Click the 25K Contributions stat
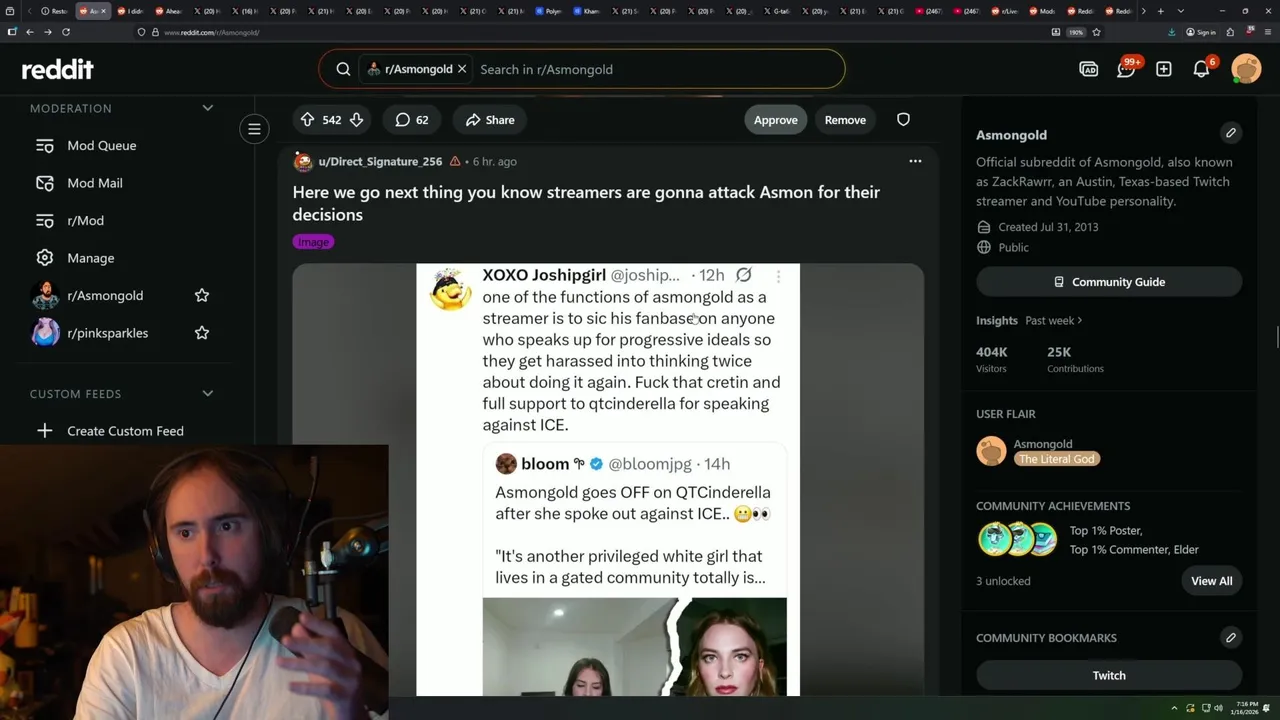 pos(1075,359)
